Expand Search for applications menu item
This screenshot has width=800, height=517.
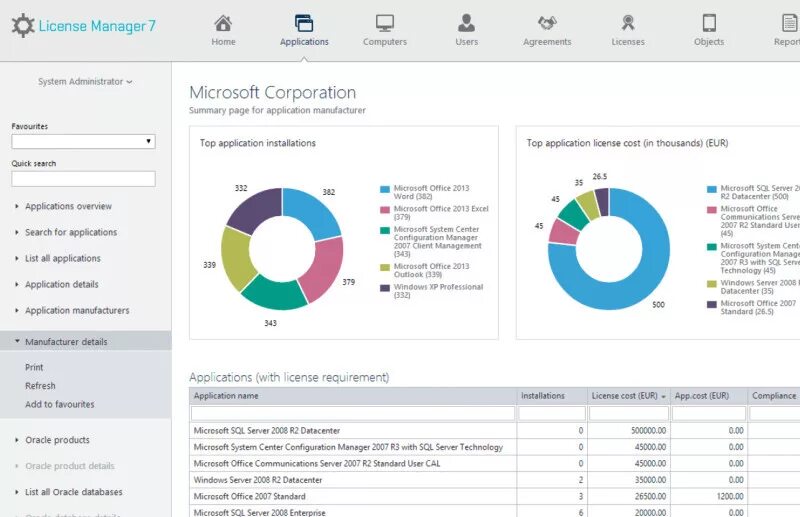71,232
